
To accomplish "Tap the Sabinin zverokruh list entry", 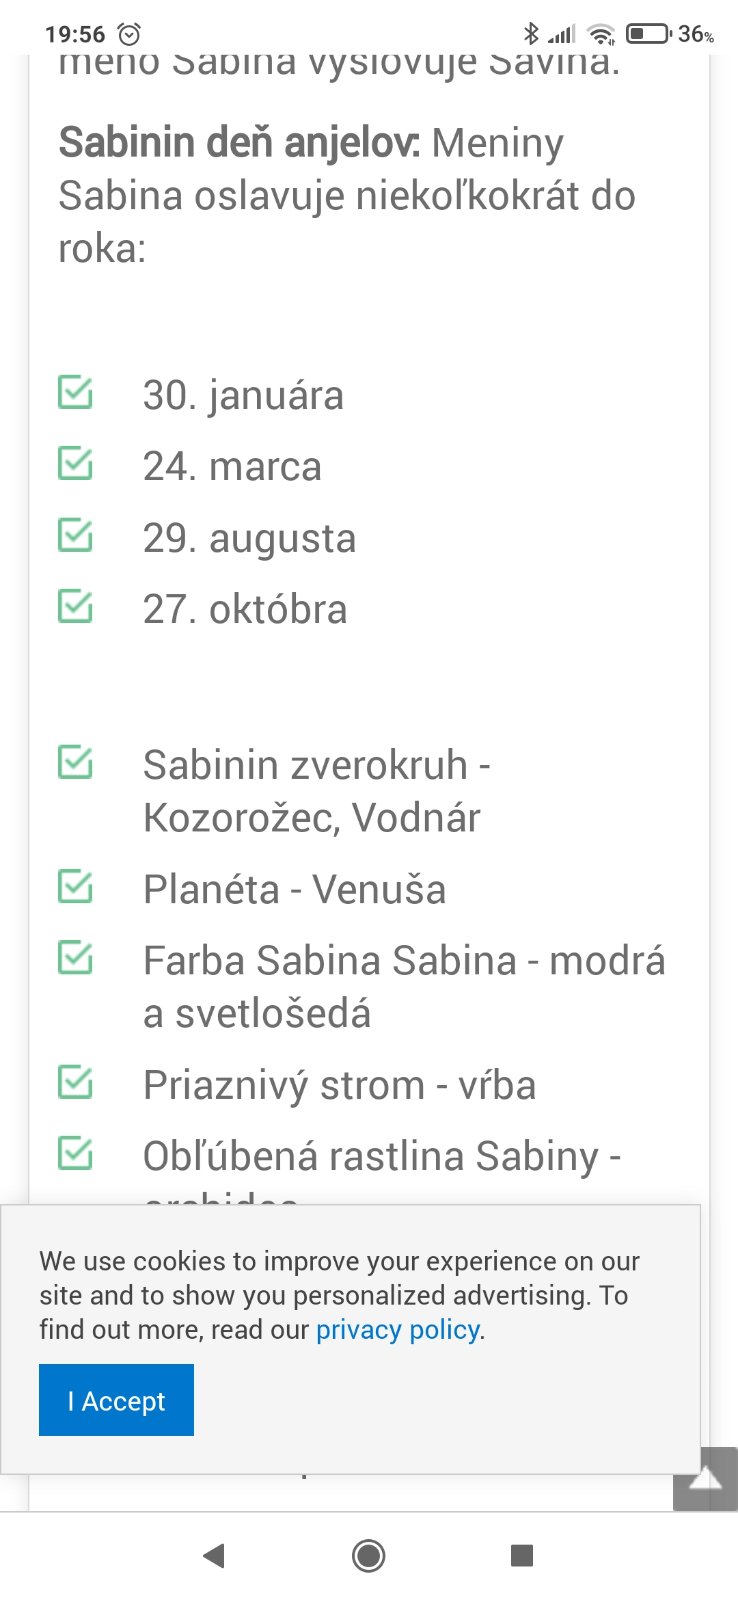I will pos(316,791).
